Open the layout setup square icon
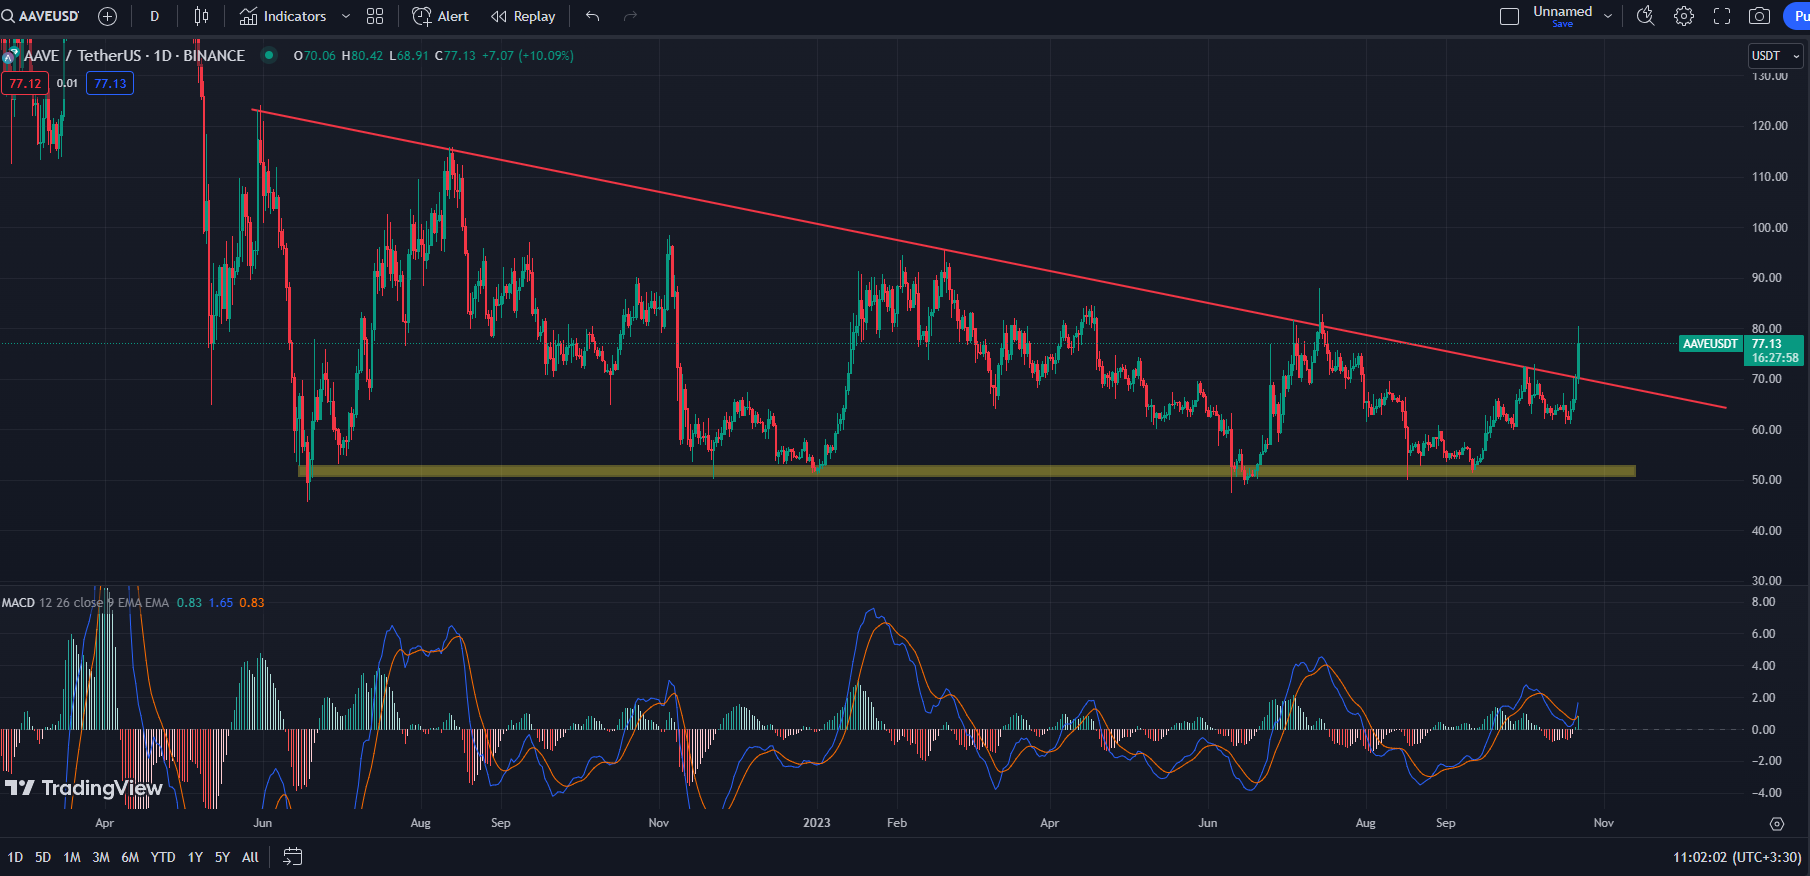The width and height of the screenshot is (1810, 876). (1509, 16)
